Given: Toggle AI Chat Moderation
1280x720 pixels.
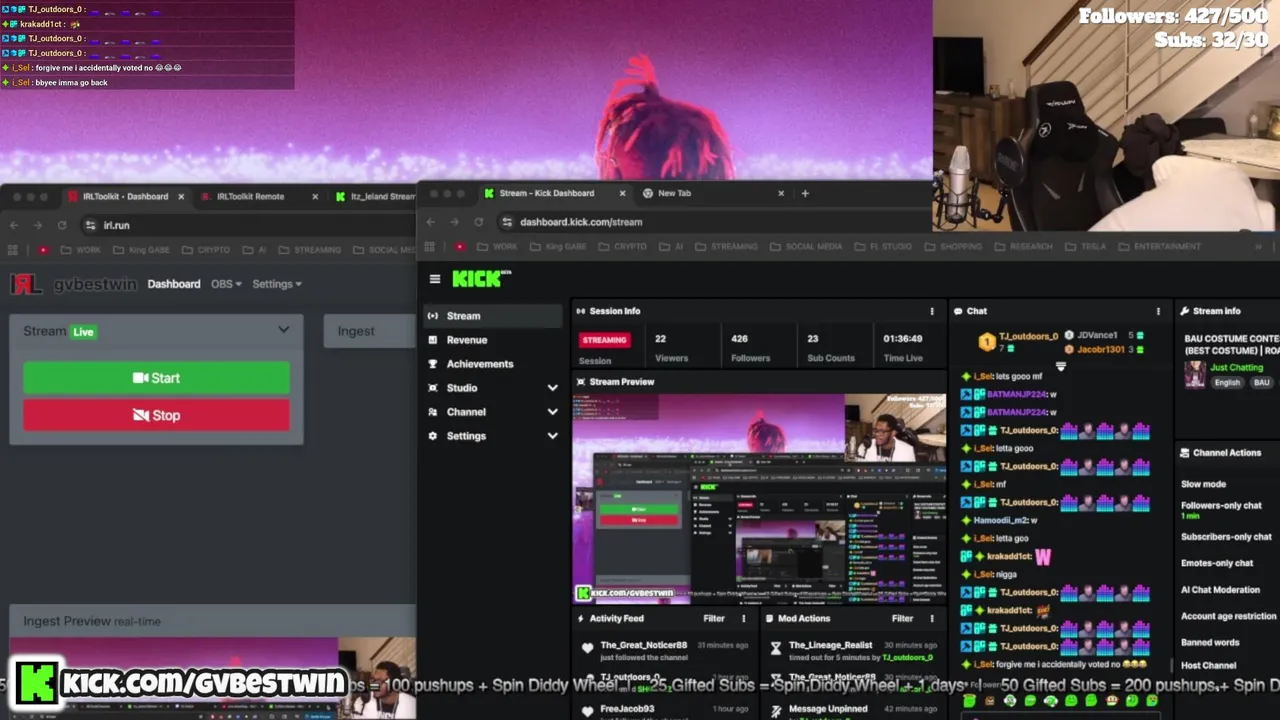Looking at the screenshot, I should tap(1220, 590).
